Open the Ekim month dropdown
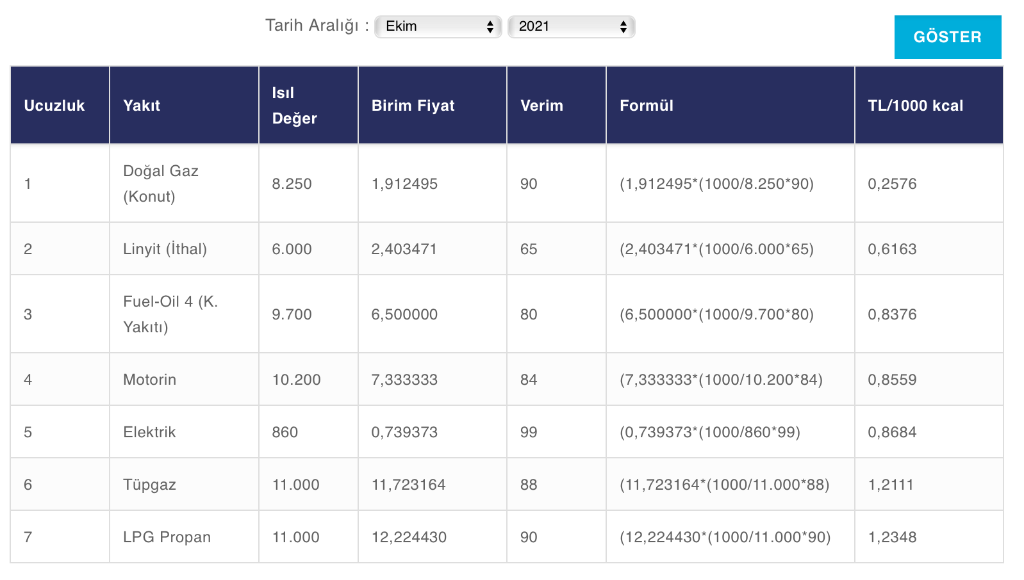The image size is (1024, 580). click(438, 26)
